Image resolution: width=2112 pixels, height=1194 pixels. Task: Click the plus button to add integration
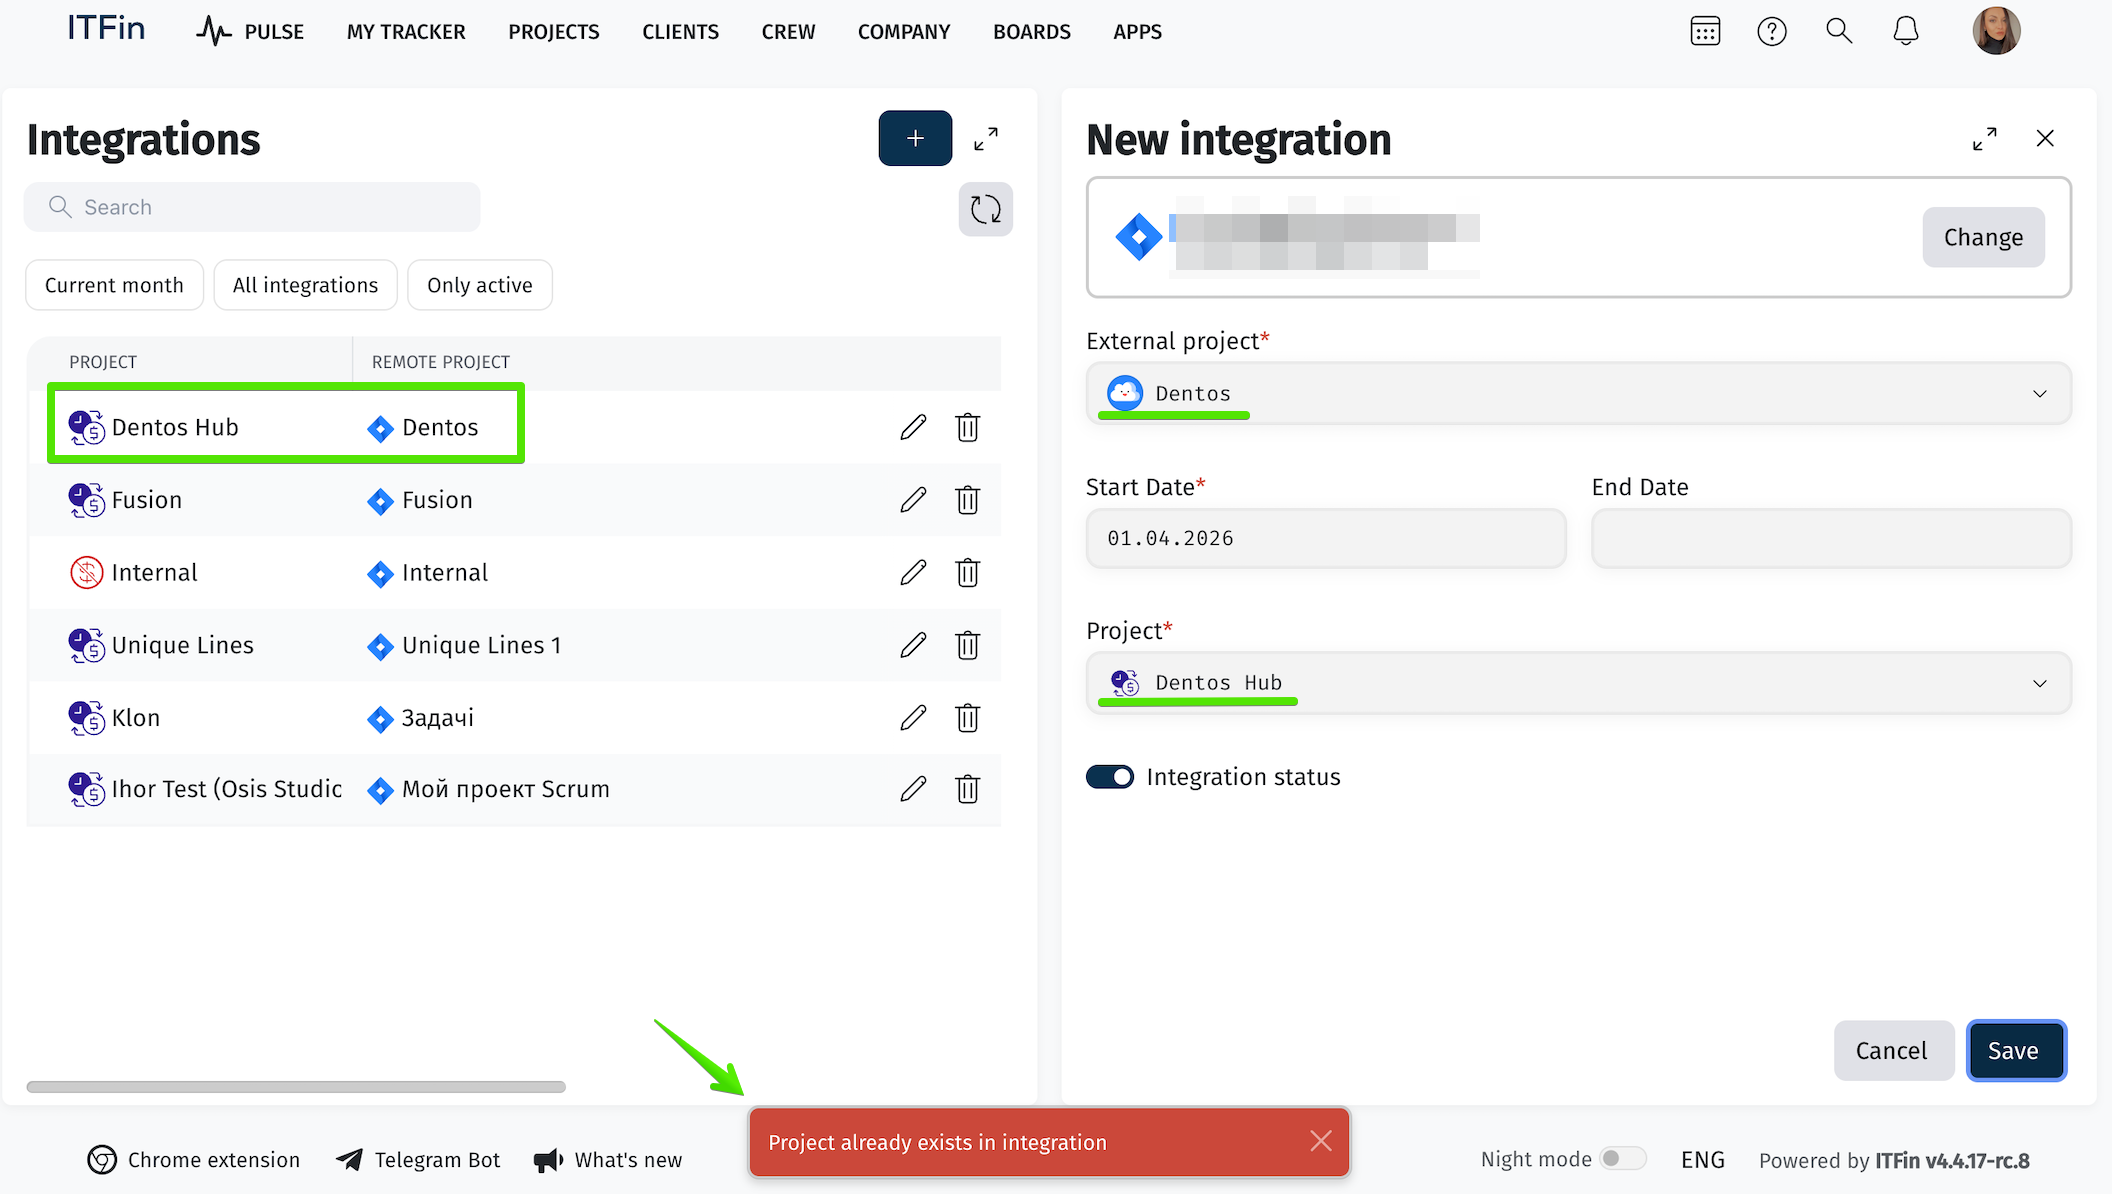(915, 139)
